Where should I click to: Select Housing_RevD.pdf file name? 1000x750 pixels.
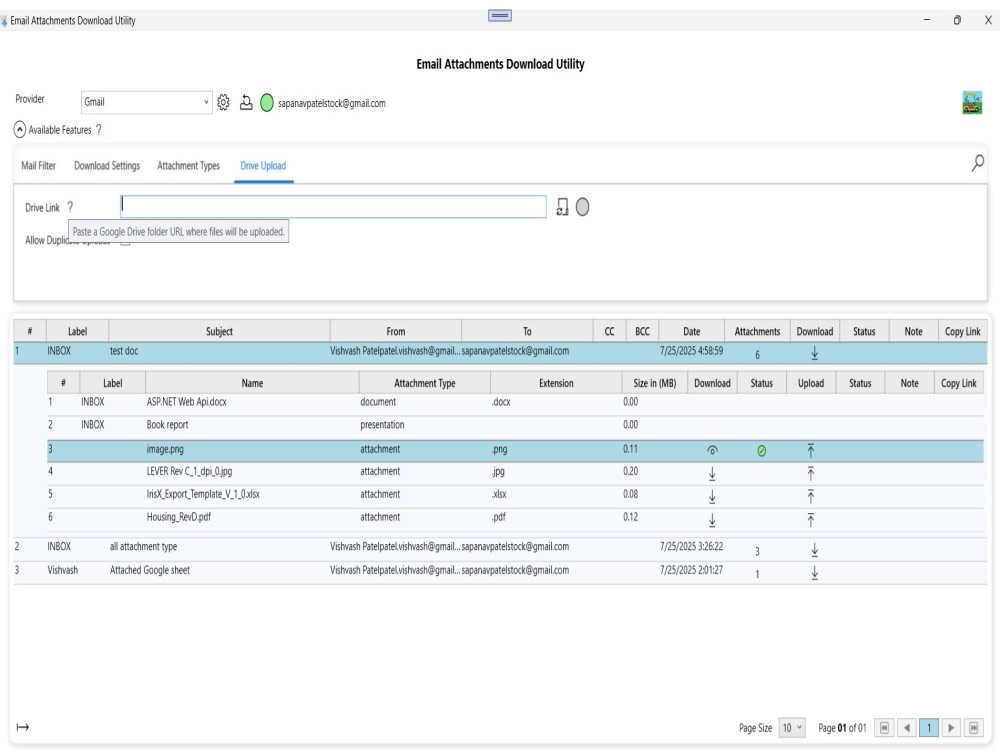tap(179, 517)
